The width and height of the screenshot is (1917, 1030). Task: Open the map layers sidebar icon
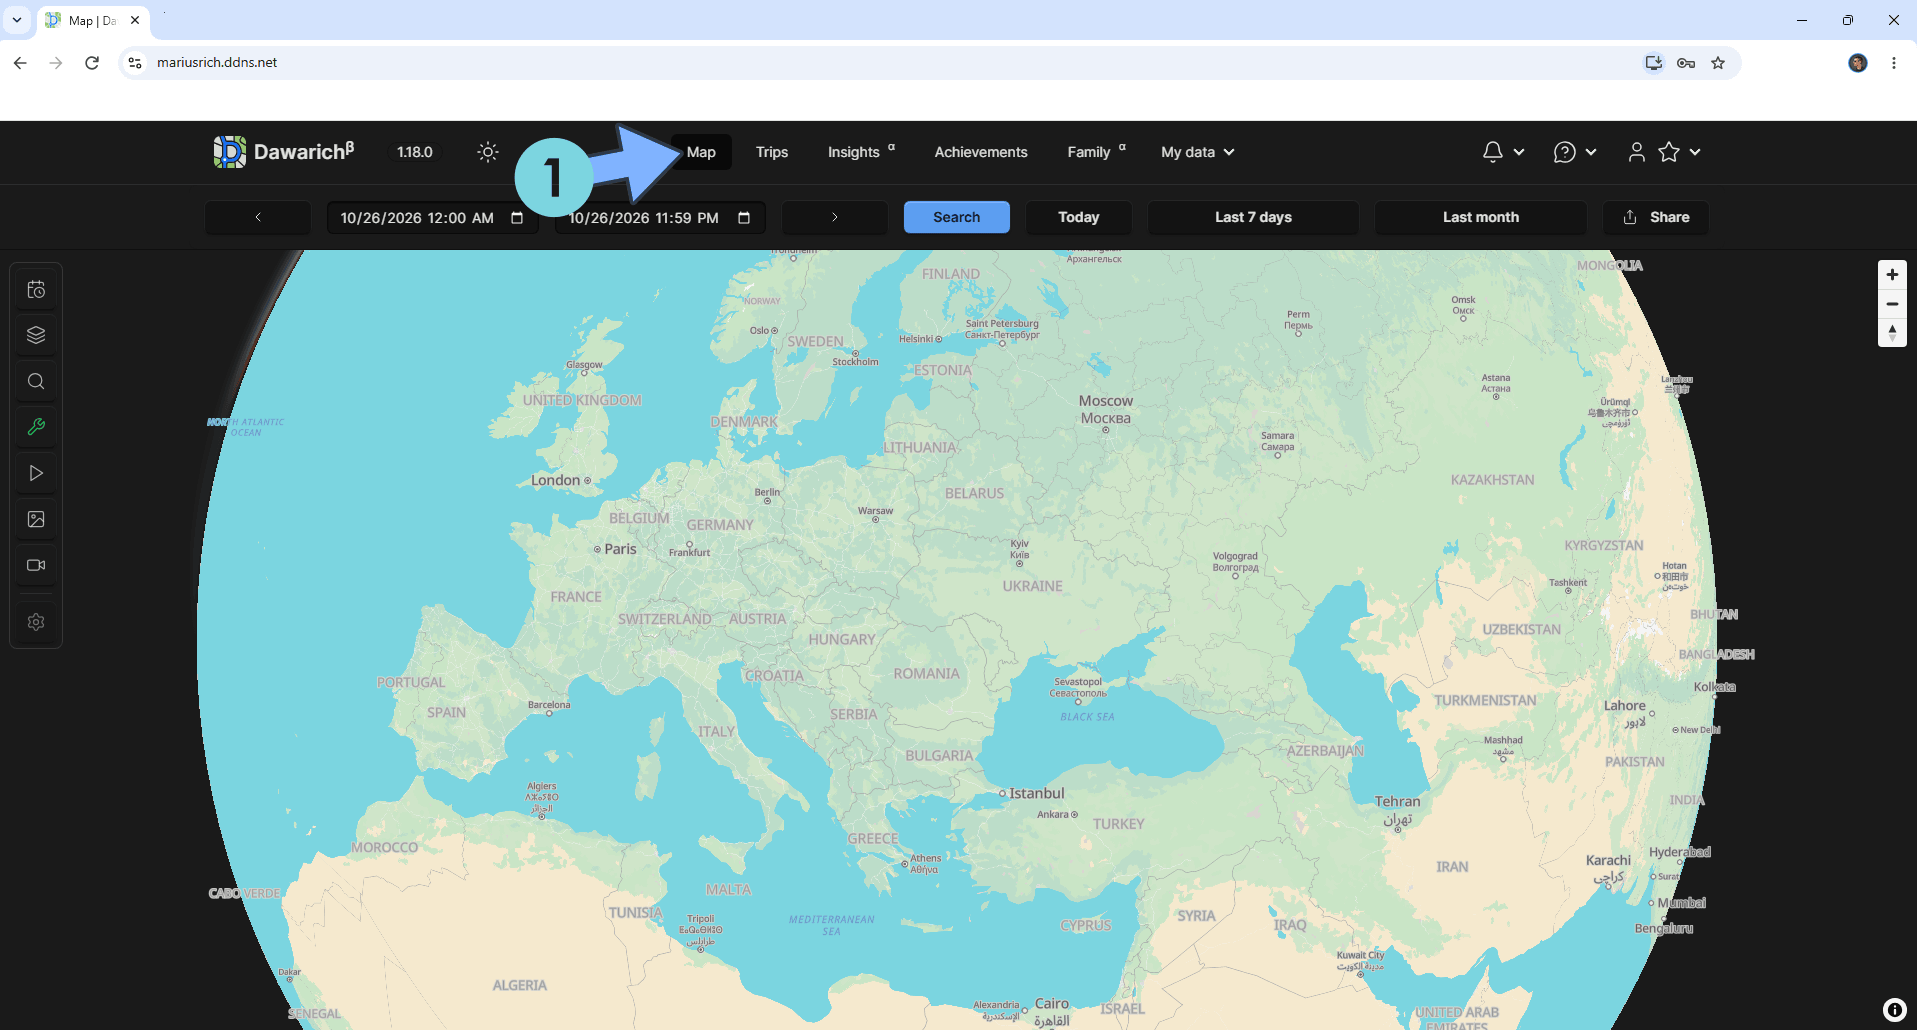[x=36, y=335]
